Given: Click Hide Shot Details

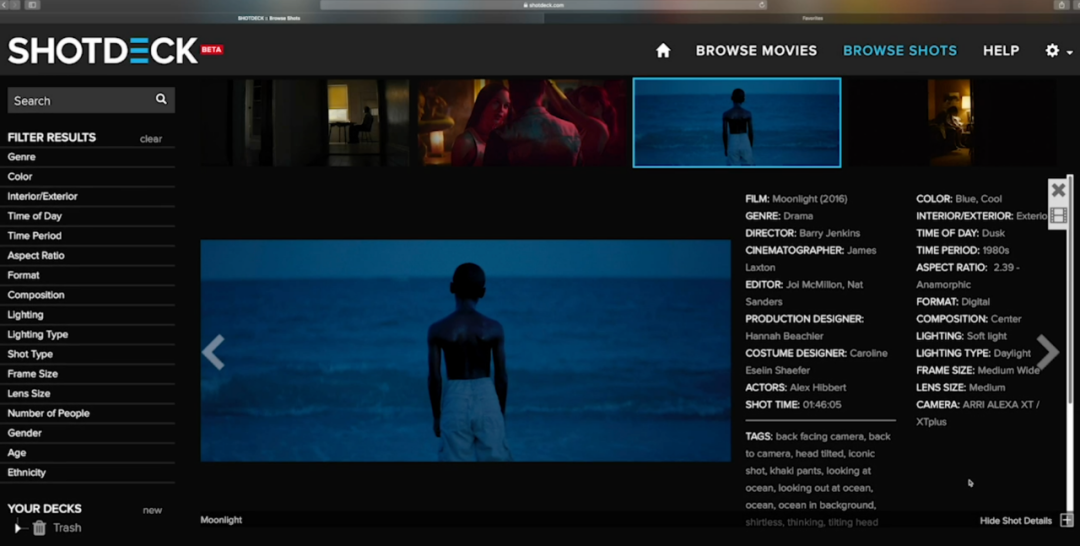Looking at the screenshot, I should click(1015, 521).
